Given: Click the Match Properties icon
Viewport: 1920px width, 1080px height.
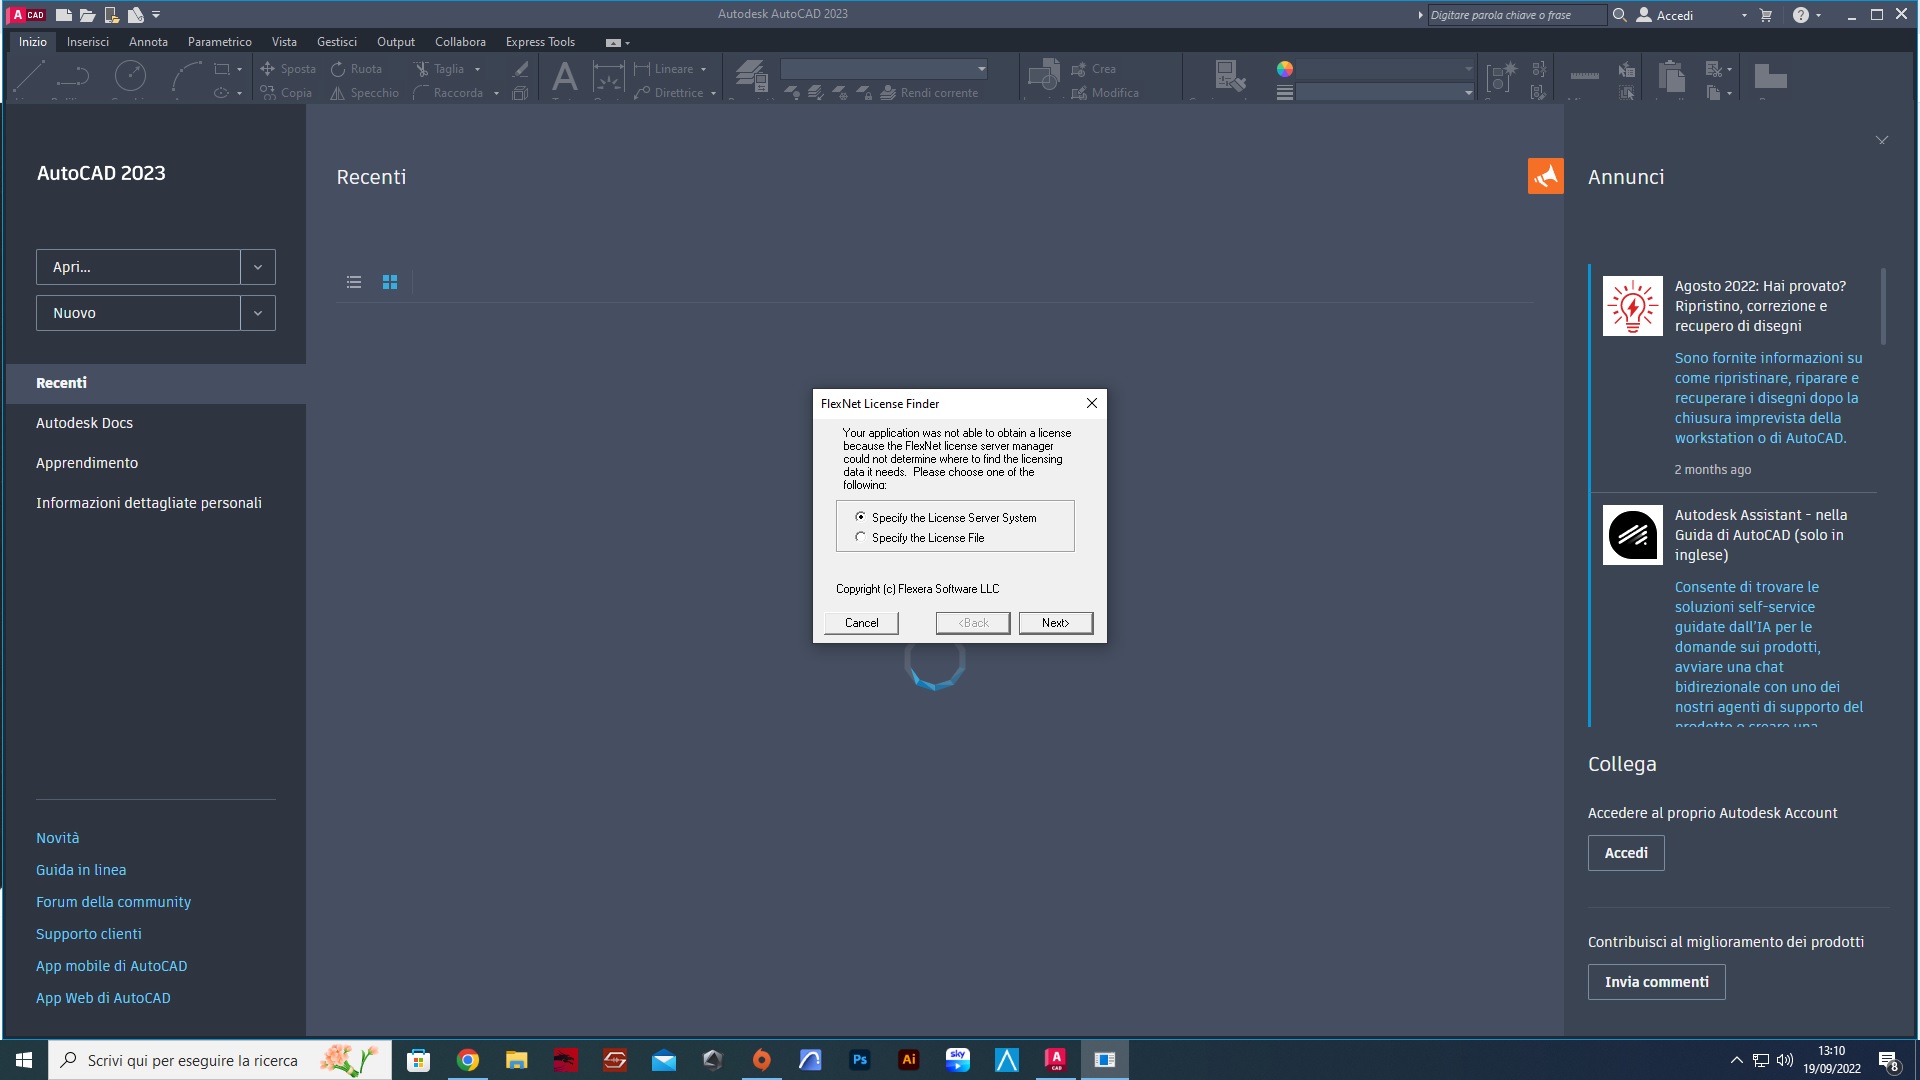Looking at the screenshot, I should pos(1229,76).
